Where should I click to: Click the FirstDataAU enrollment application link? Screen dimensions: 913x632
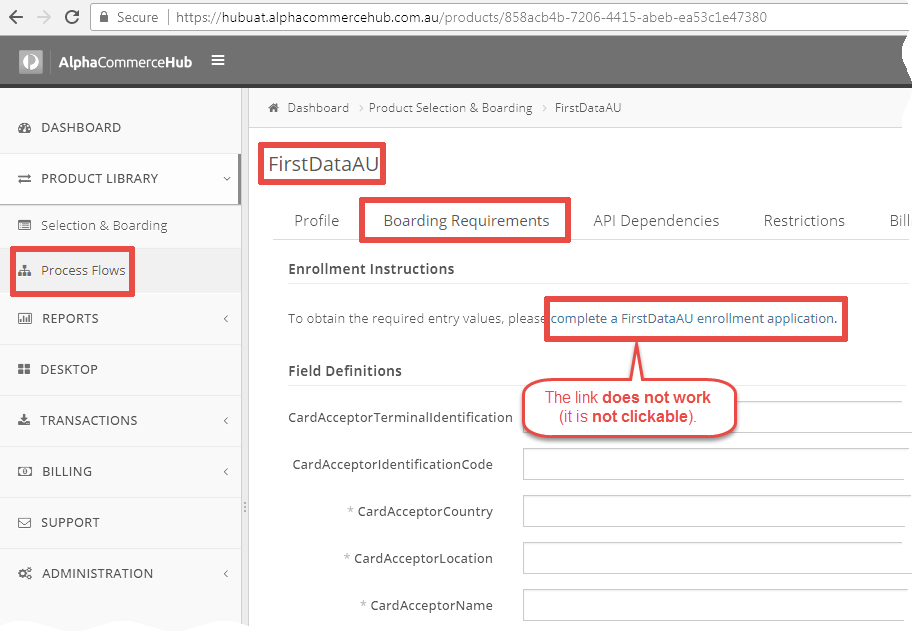click(693, 319)
